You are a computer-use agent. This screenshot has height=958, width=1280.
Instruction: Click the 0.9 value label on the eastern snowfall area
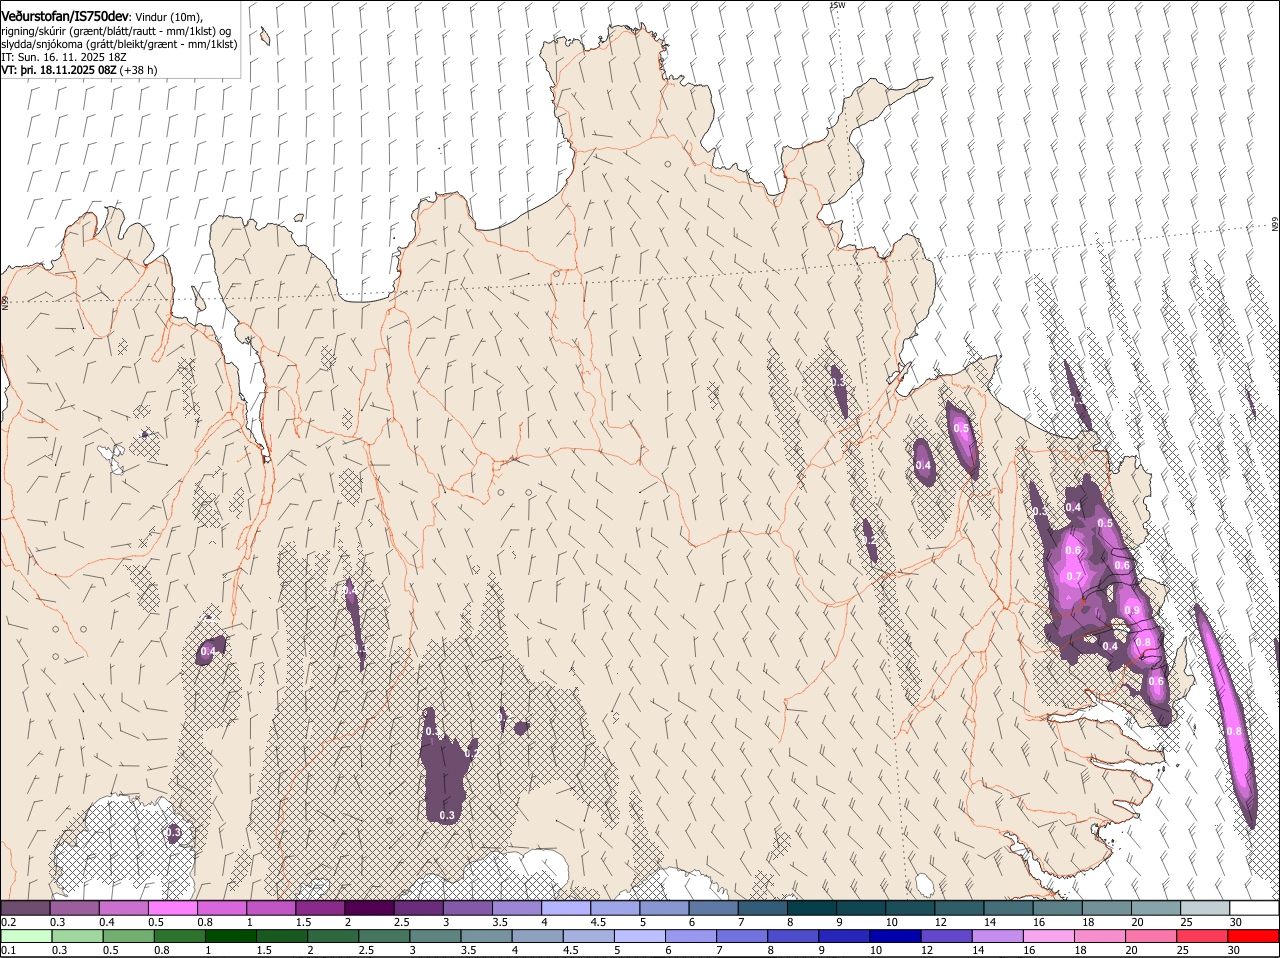click(1132, 610)
